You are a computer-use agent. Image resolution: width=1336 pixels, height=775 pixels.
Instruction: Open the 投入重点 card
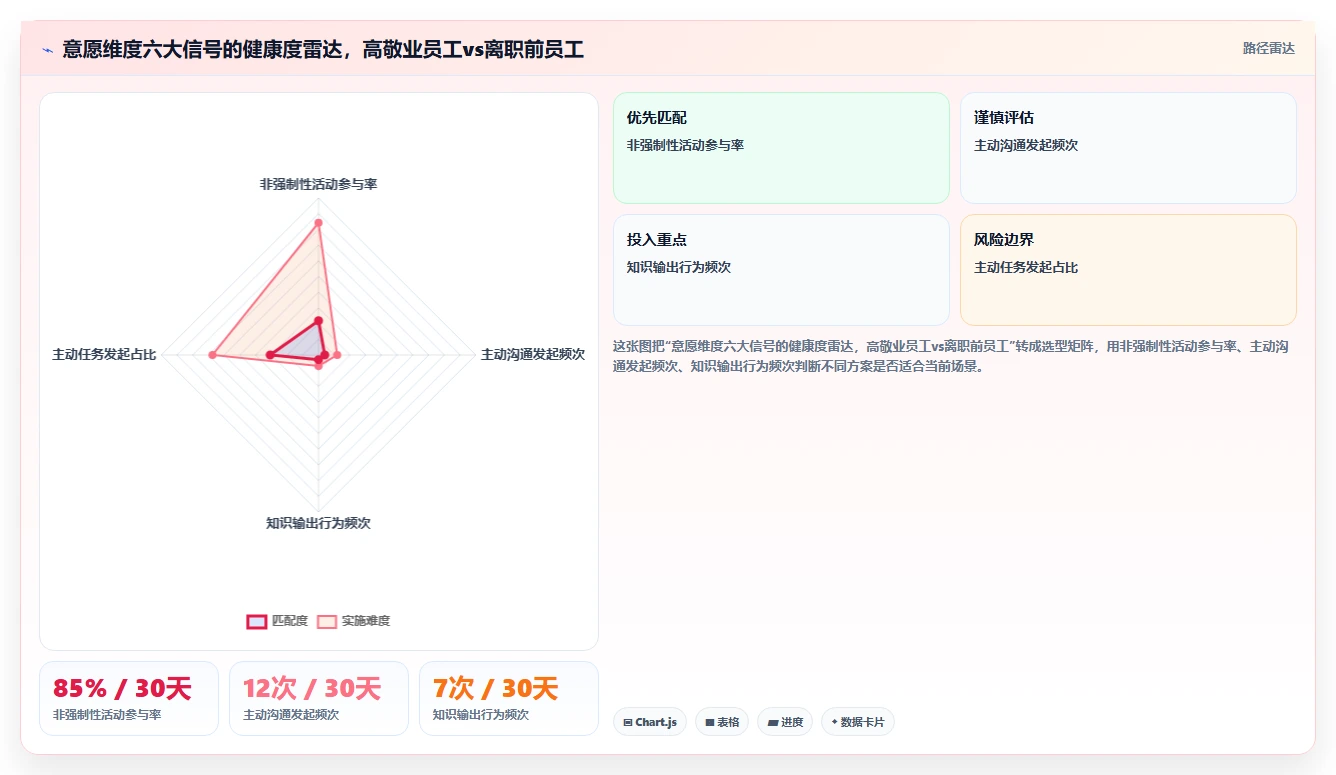(781, 270)
